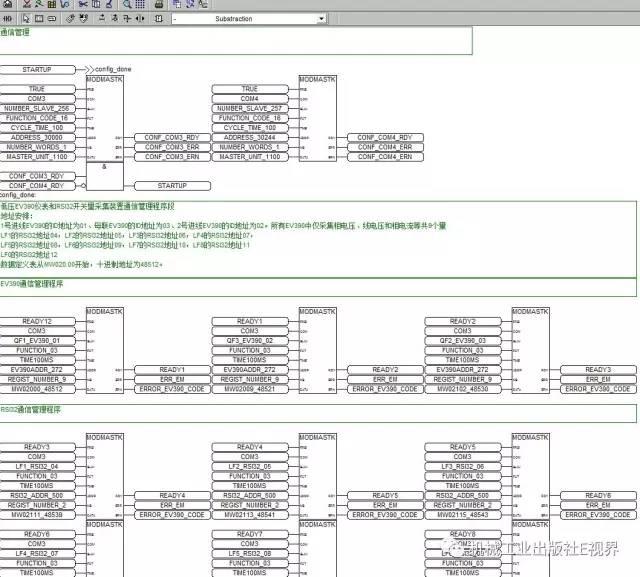
Task: Click the config_done jump label
Action: 113,69
